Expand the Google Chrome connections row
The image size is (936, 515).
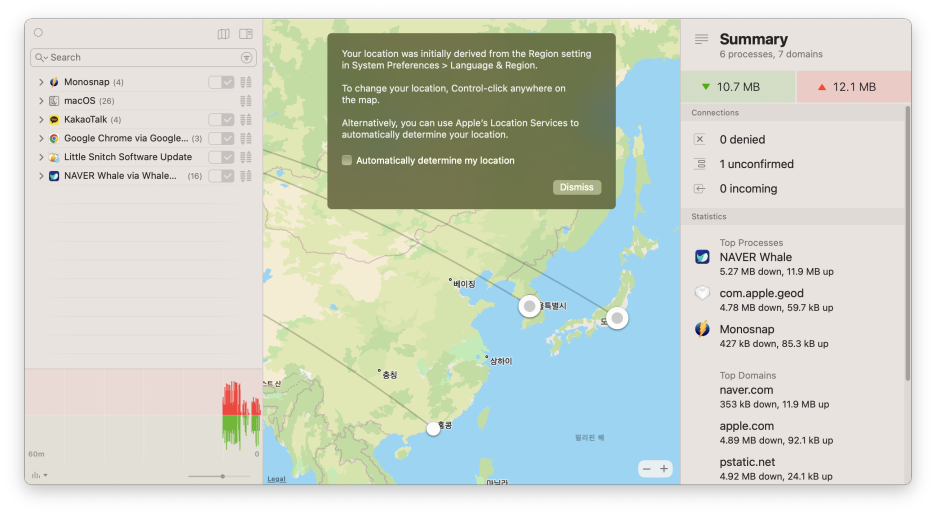pos(41,138)
